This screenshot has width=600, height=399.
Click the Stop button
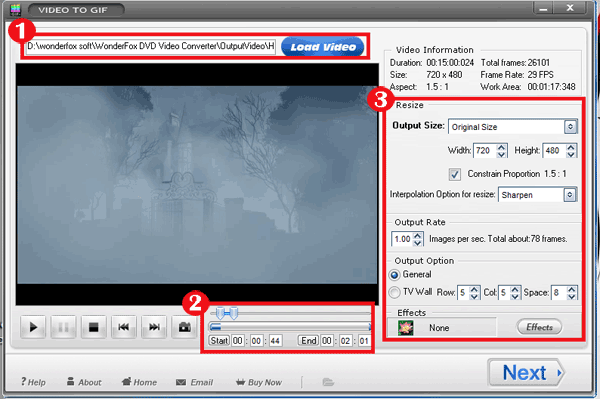(x=93, y=327)
